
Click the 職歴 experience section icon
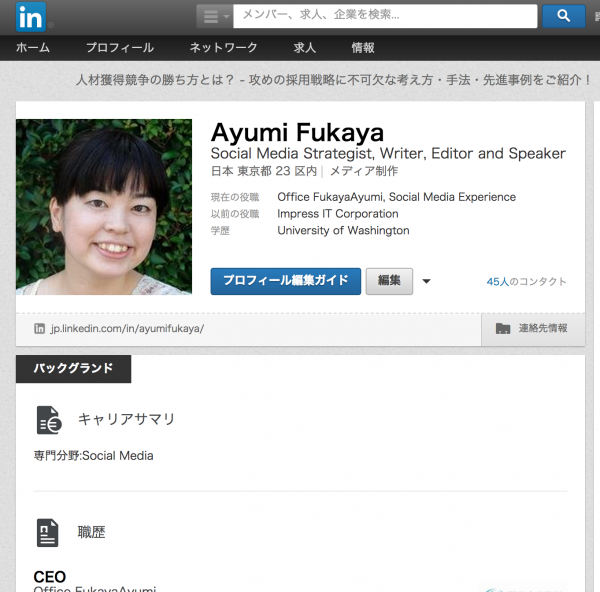pos(48,532)
